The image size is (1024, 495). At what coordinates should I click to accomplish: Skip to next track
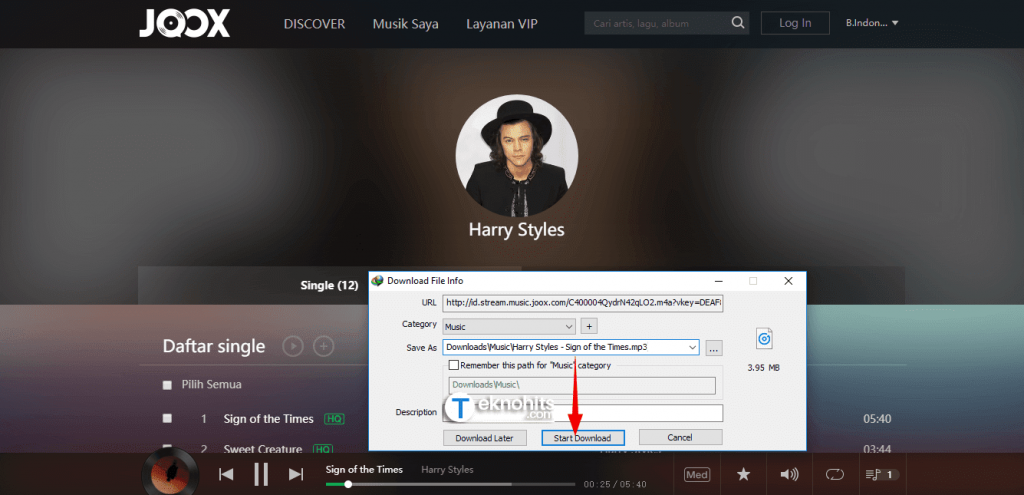click(x=296, y=474)
